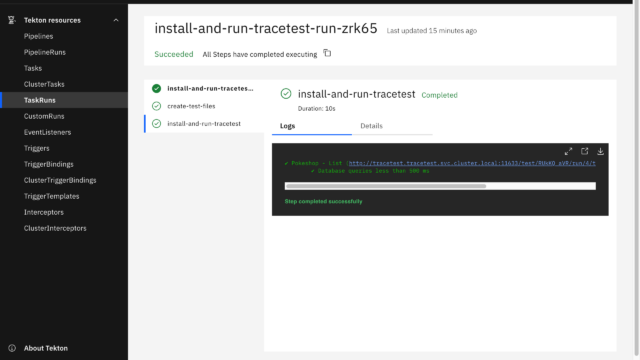Open ClusterTriggerBindings in the sidebar
Screen dimensions: 640x360
point(60,180)
